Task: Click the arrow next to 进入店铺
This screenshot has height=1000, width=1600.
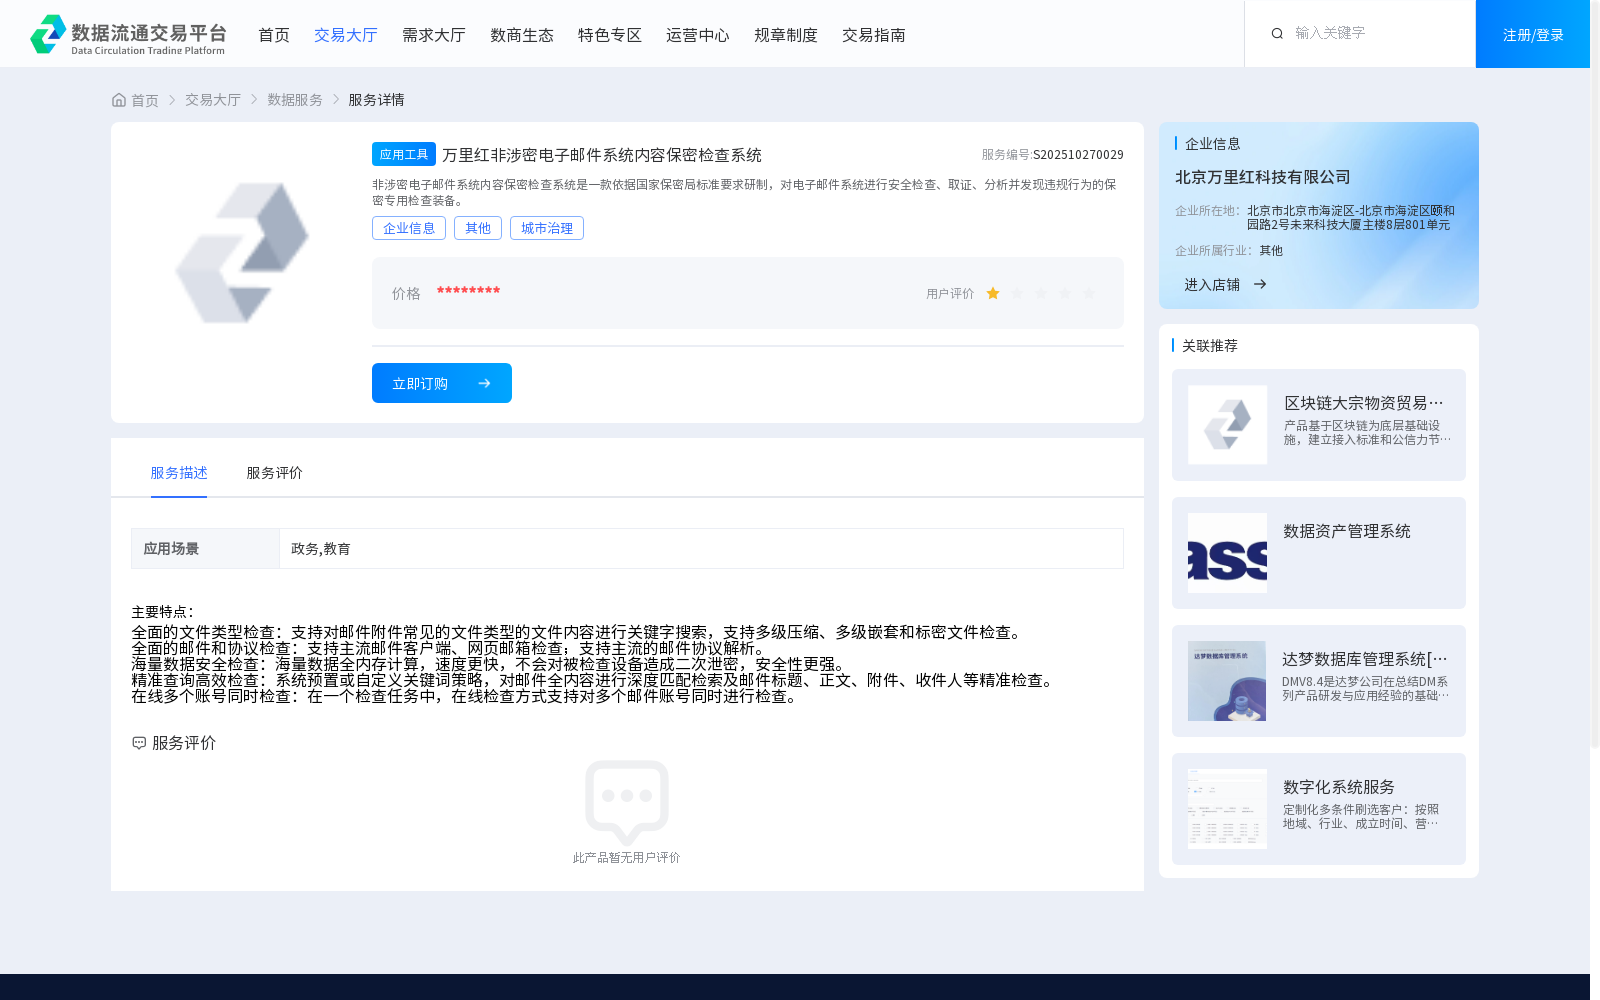Action: 1260,284
